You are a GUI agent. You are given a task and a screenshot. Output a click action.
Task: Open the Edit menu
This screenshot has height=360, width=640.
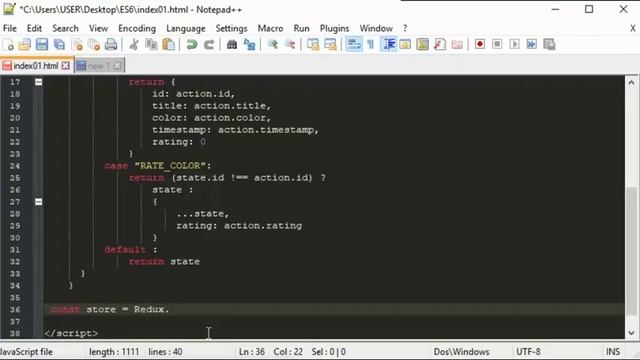coord(34,28)
